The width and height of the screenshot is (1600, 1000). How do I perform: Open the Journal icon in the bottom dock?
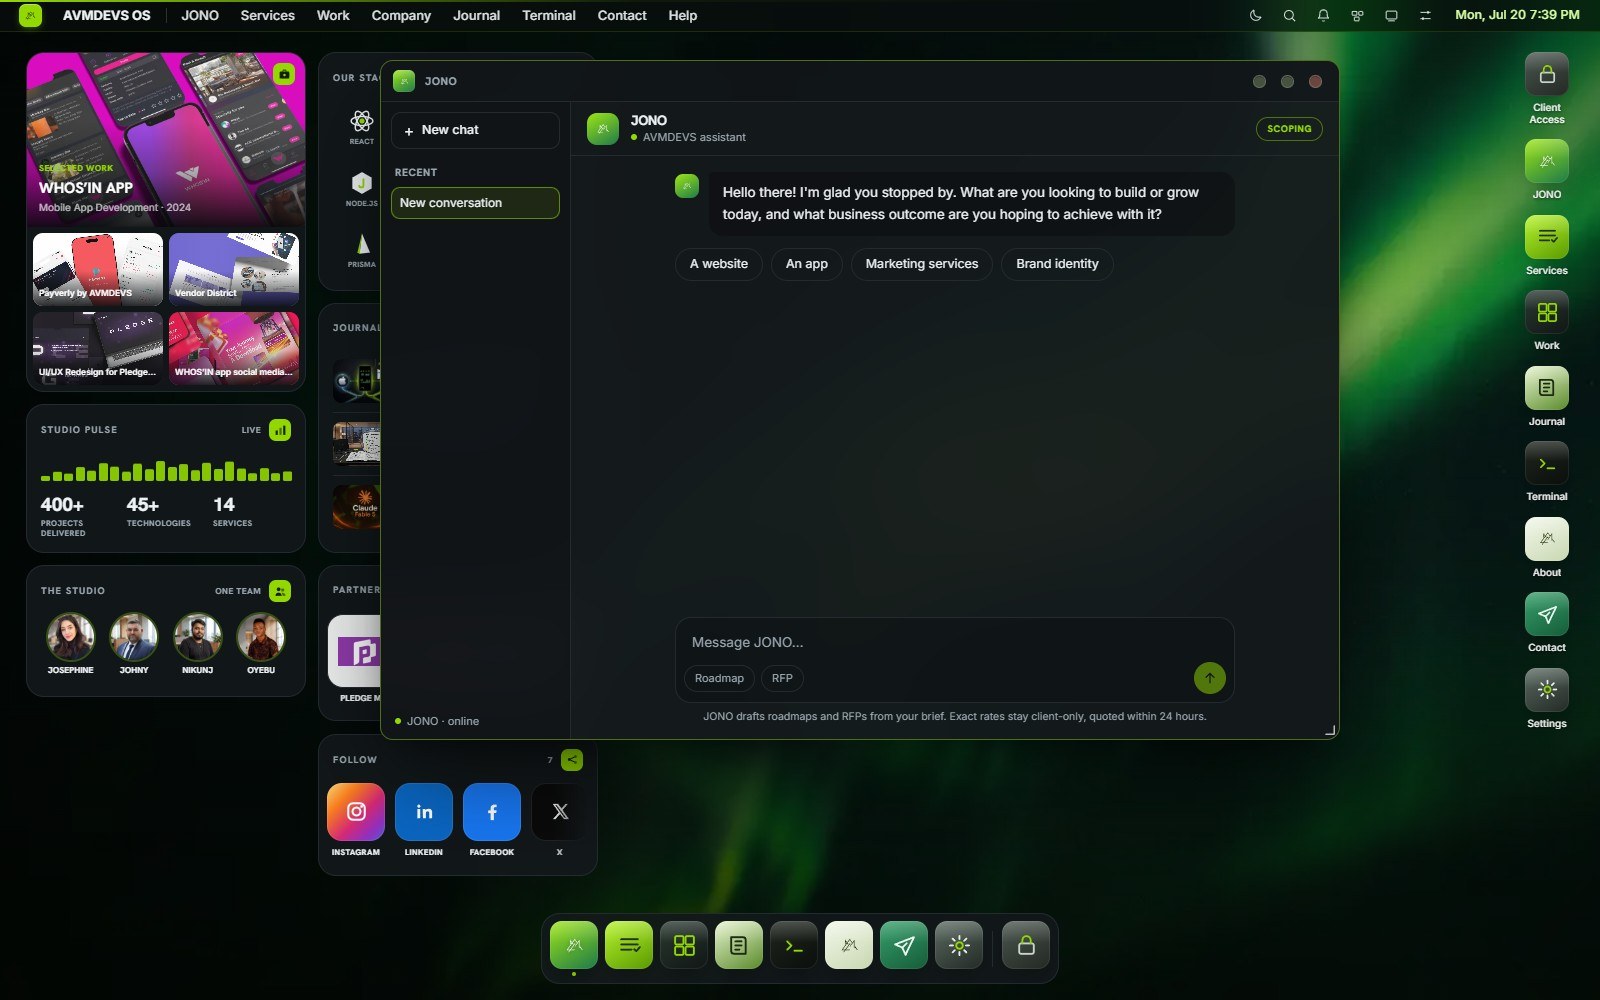point(739,945)
